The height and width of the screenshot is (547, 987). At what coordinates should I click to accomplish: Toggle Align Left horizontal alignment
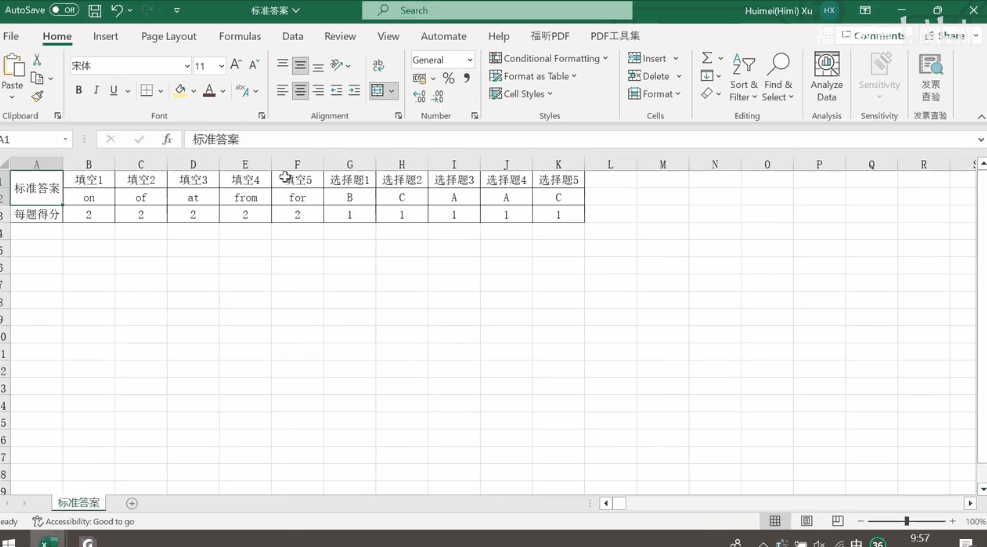tap(282, 91)
